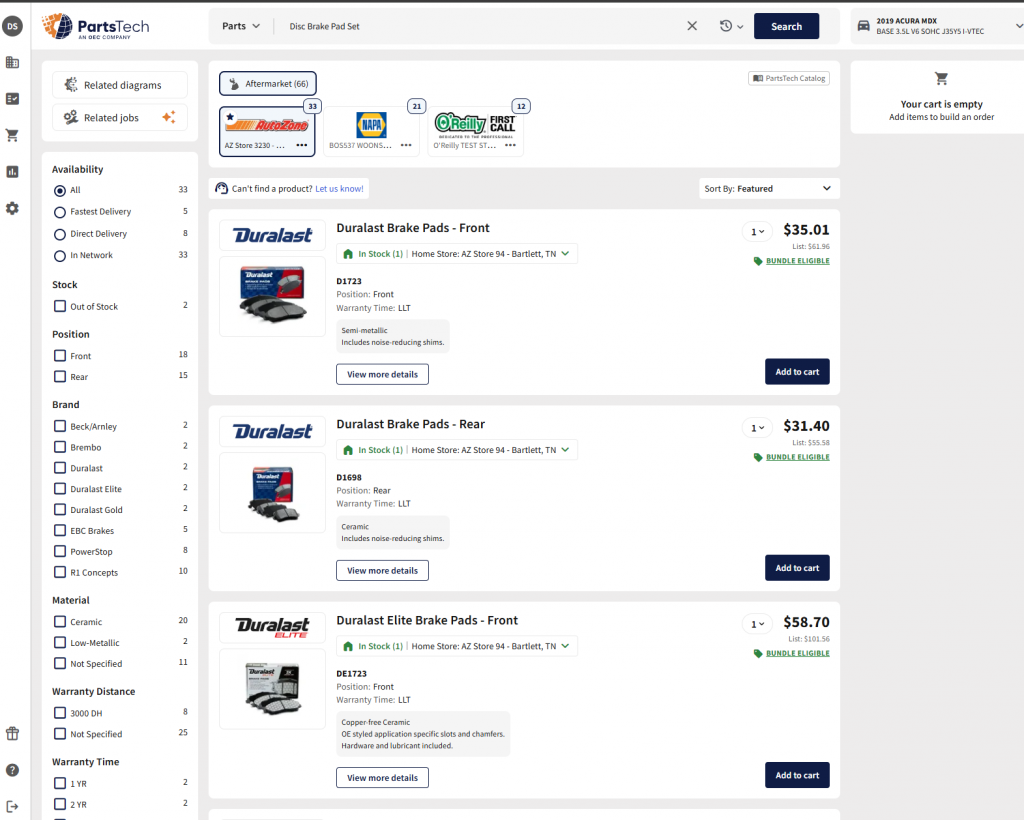Click the gift icon in left sidebar
Viewport: 1024px width, 820px height.
[12, 733]
